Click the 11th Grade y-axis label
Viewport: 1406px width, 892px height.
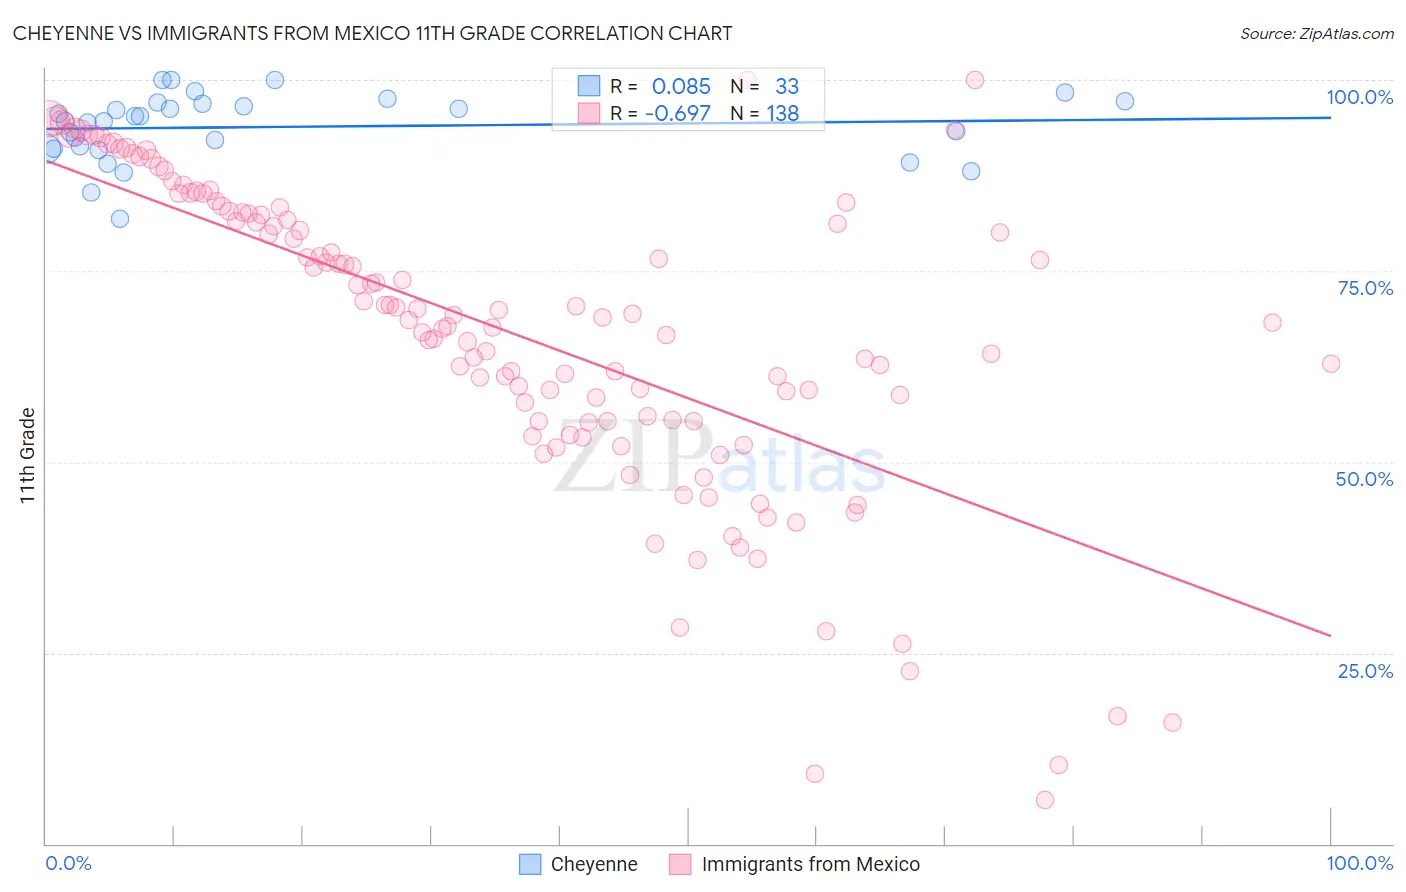pyautogui.click(x=28, y=455)
